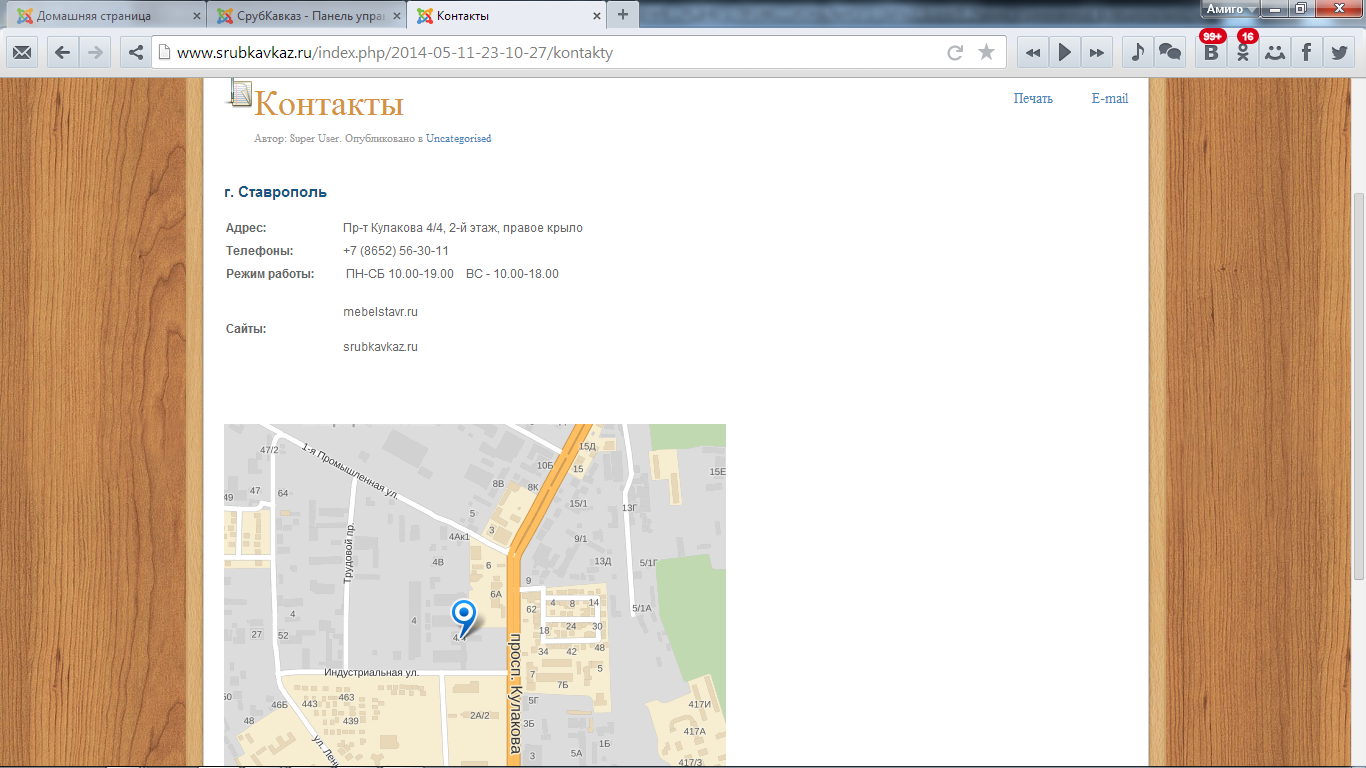Close the Контакты tab
The width and height of the screenshot is (1366, 768).
[x=598, y=16]
